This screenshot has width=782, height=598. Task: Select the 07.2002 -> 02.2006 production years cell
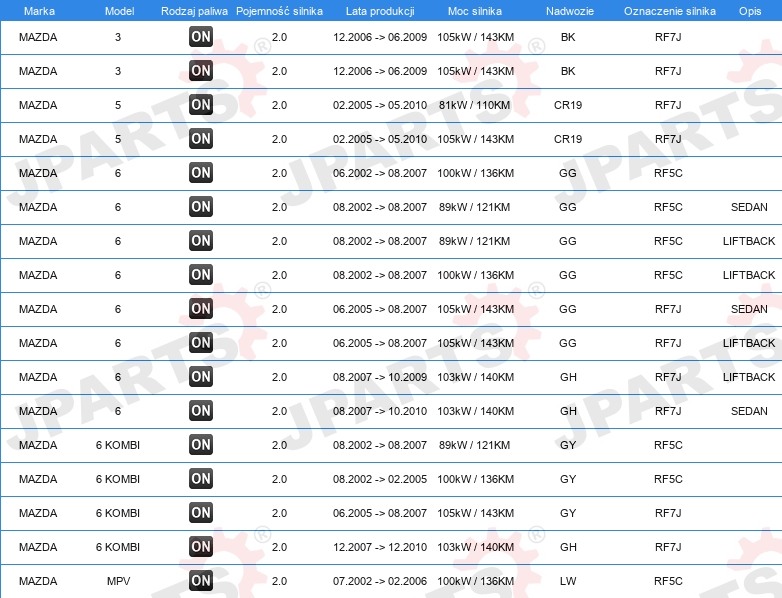click(x=380, y=581)
